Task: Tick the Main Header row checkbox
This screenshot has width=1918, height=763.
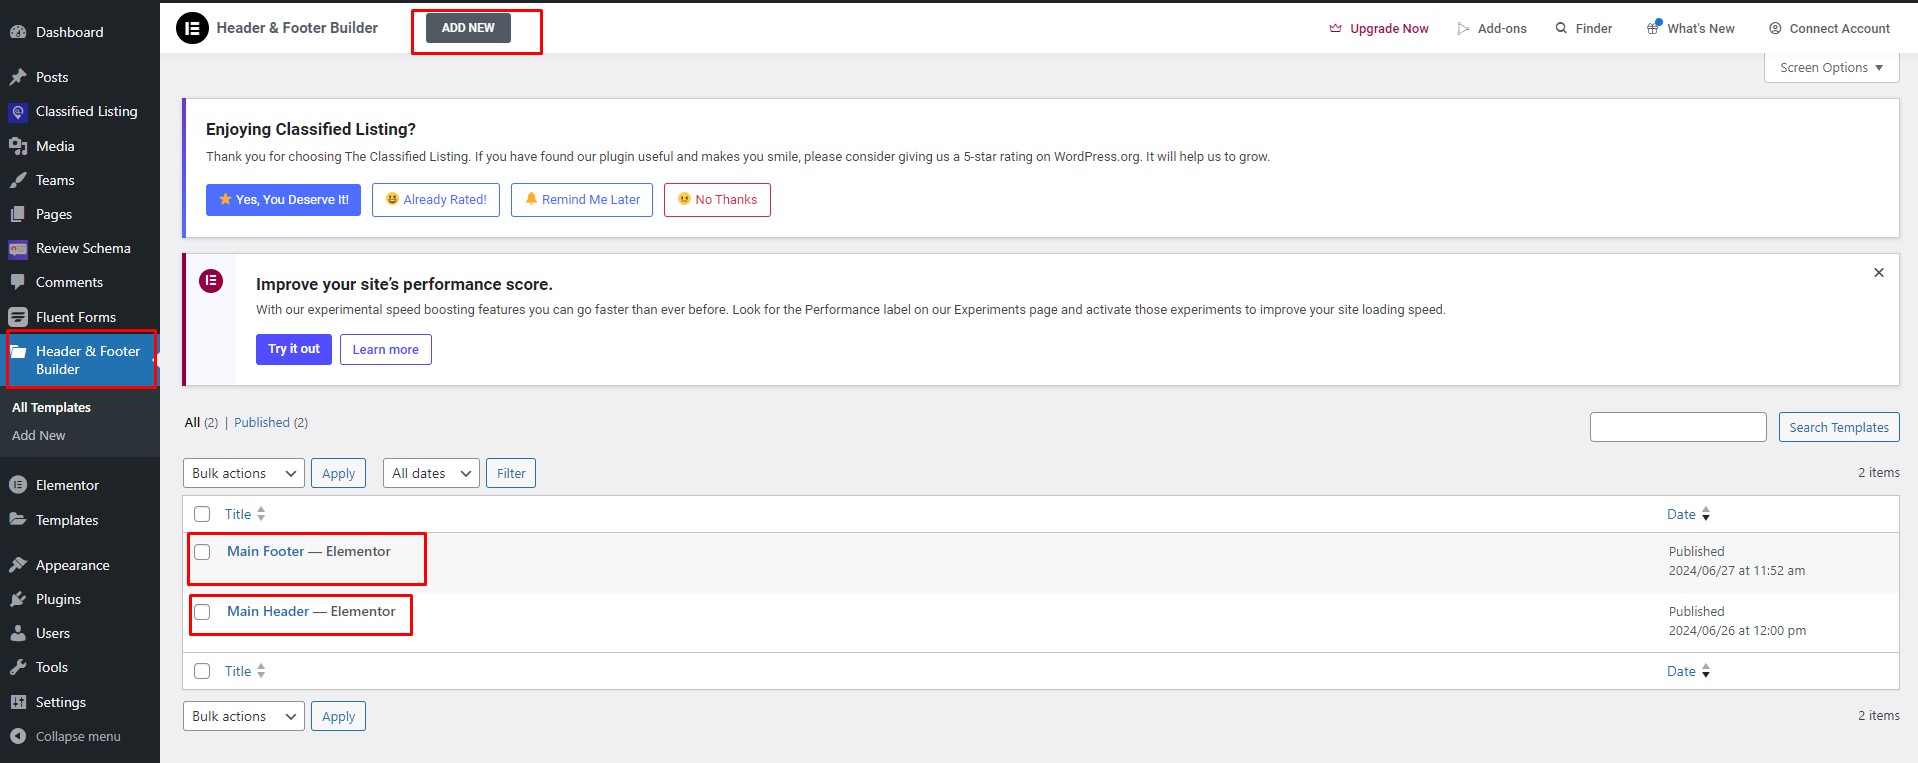Action: (x=202, y=612)
